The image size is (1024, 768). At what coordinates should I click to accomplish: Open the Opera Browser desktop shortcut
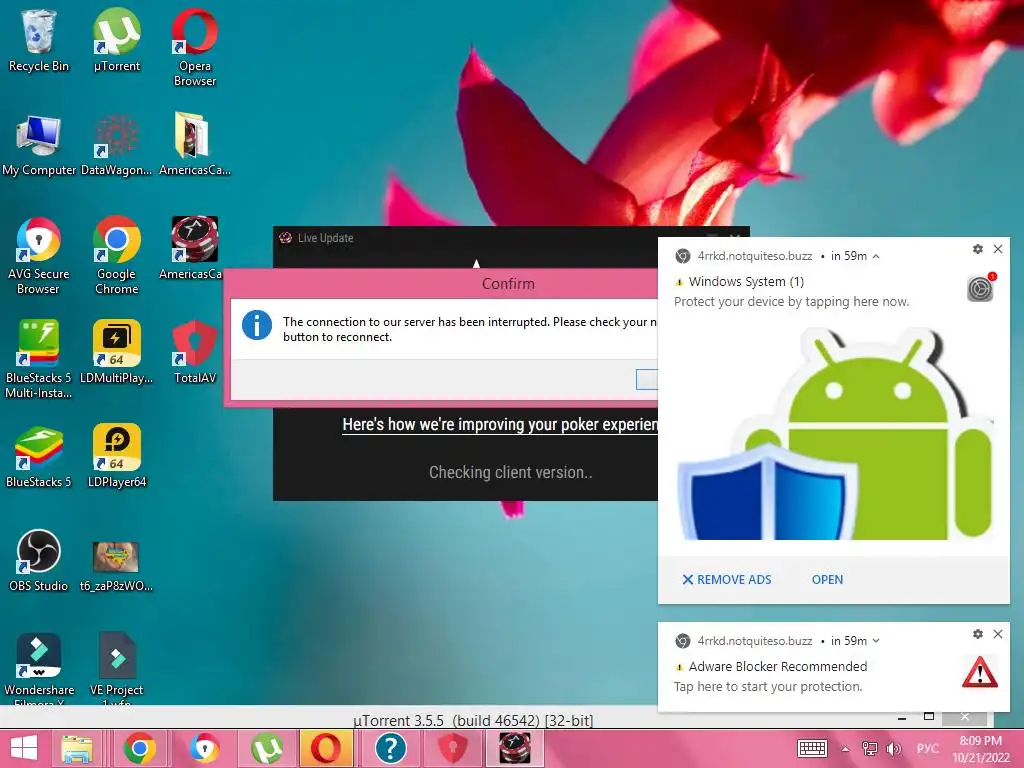point(195,47)
